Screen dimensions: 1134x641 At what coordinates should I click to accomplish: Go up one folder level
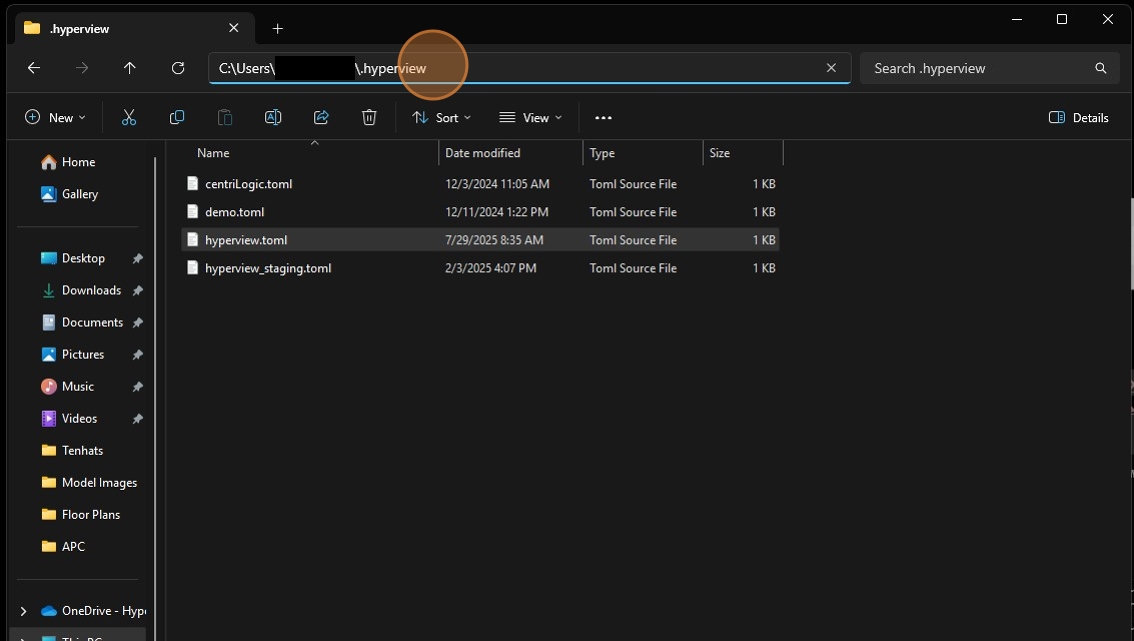click(130, 68)
